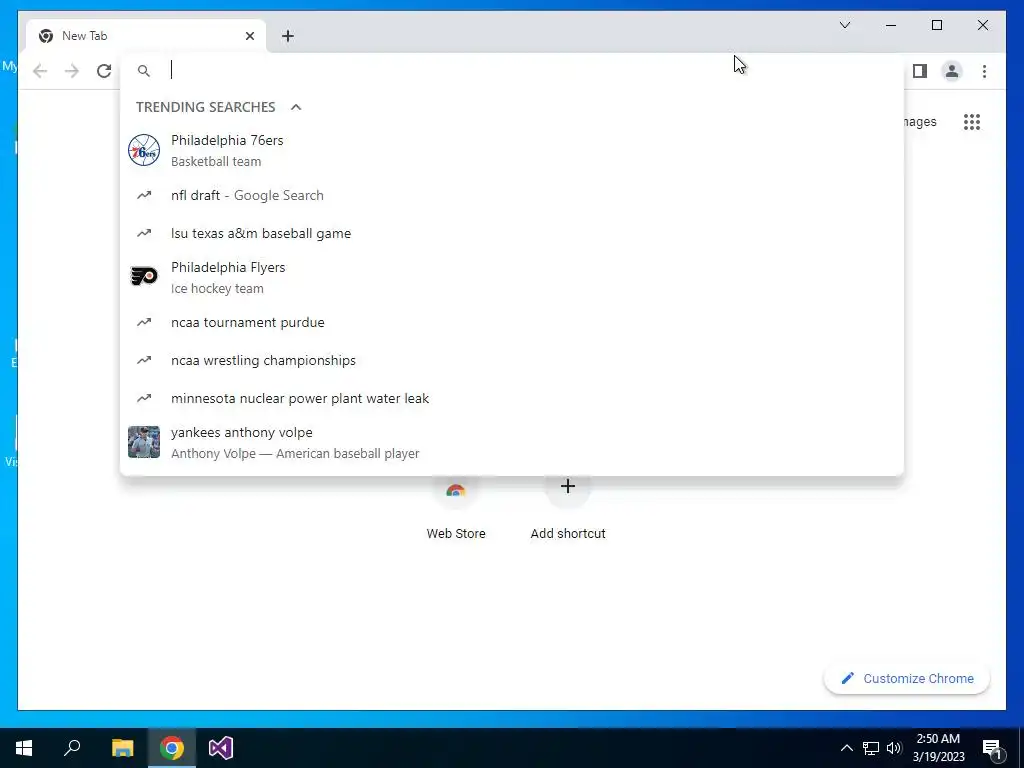Click the taskbar clock and date

pyautogui.click(x=938, y=748)
